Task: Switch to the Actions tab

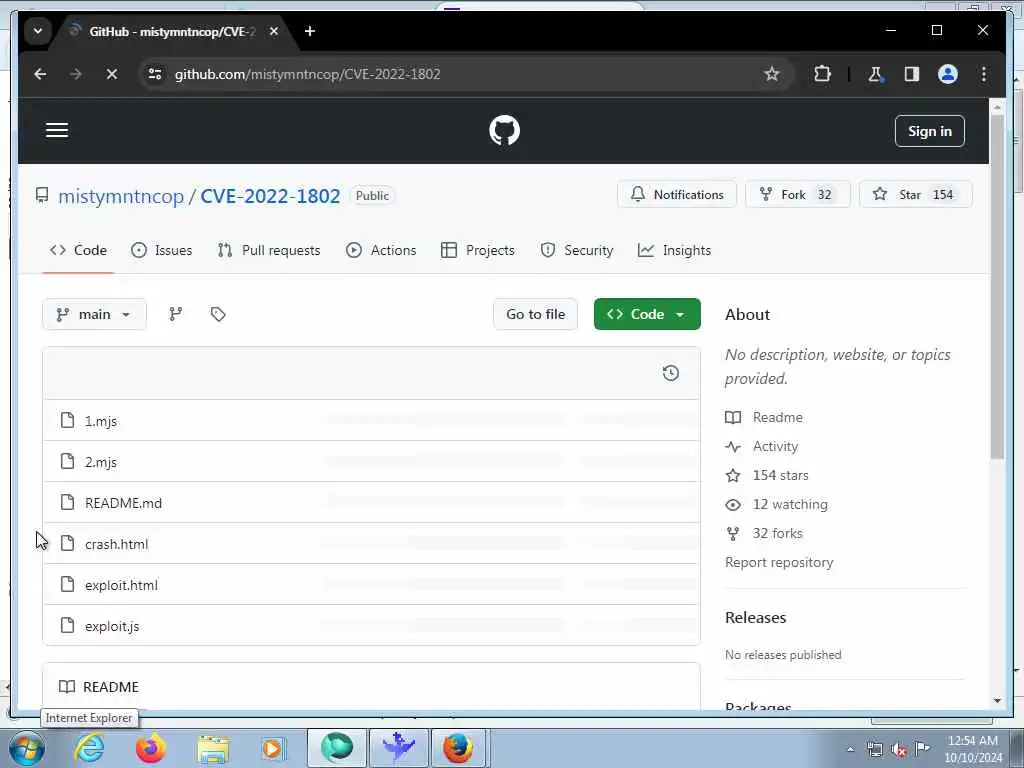Action: [381, 250]
